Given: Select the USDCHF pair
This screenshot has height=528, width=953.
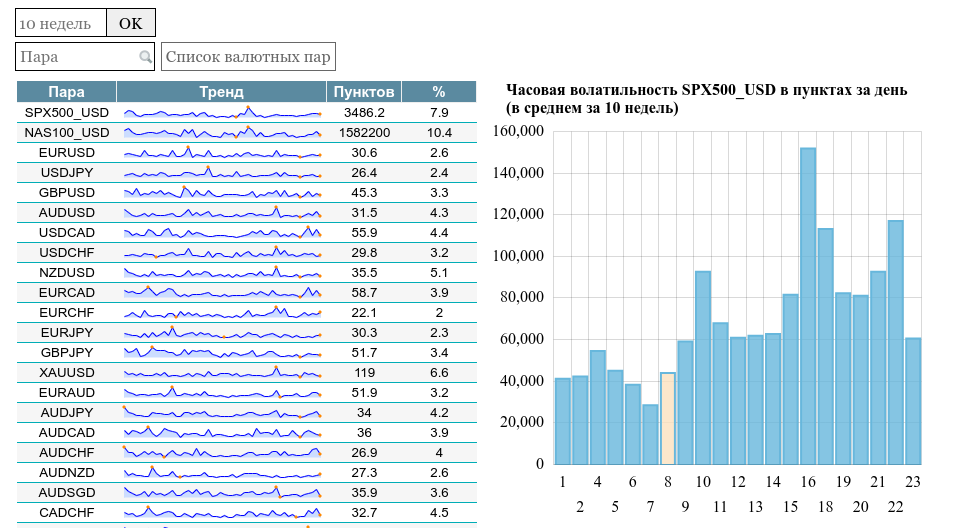Looking at the screenshot, I should (x=67, y=253).
